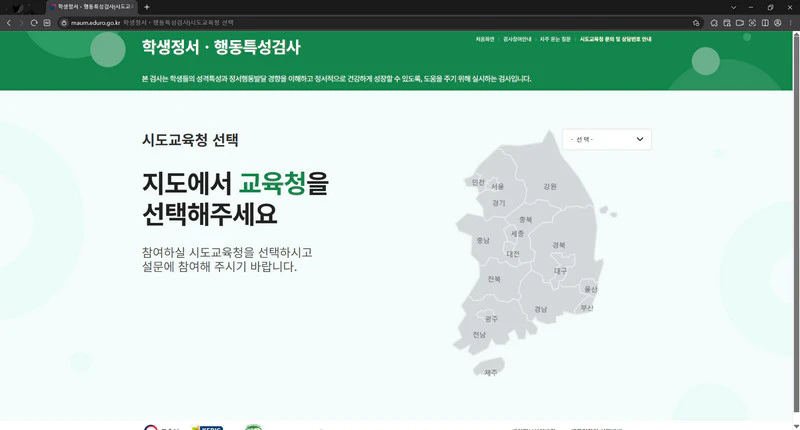Select 전남 region on the map

[x=479, y=335]
